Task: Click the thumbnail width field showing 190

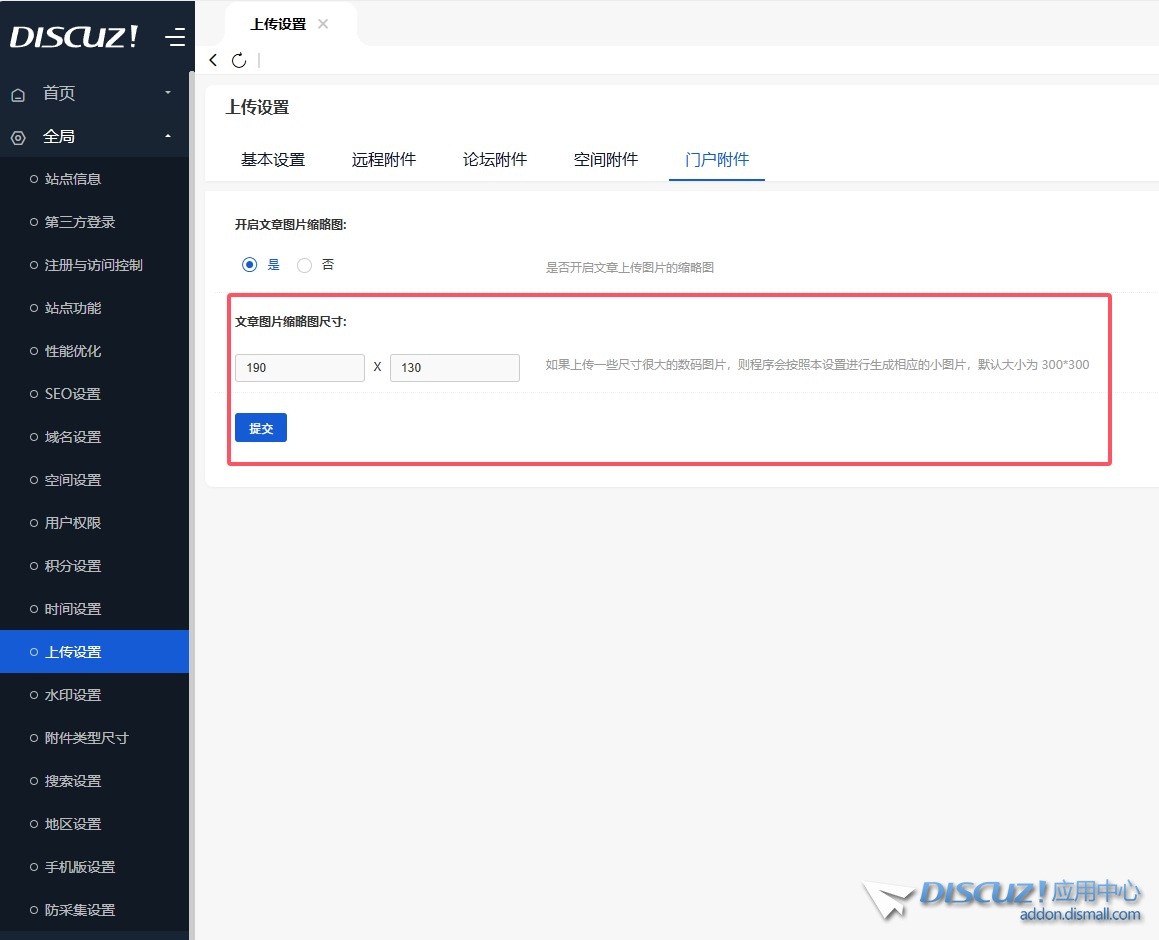Action: (x=300, y=368)
